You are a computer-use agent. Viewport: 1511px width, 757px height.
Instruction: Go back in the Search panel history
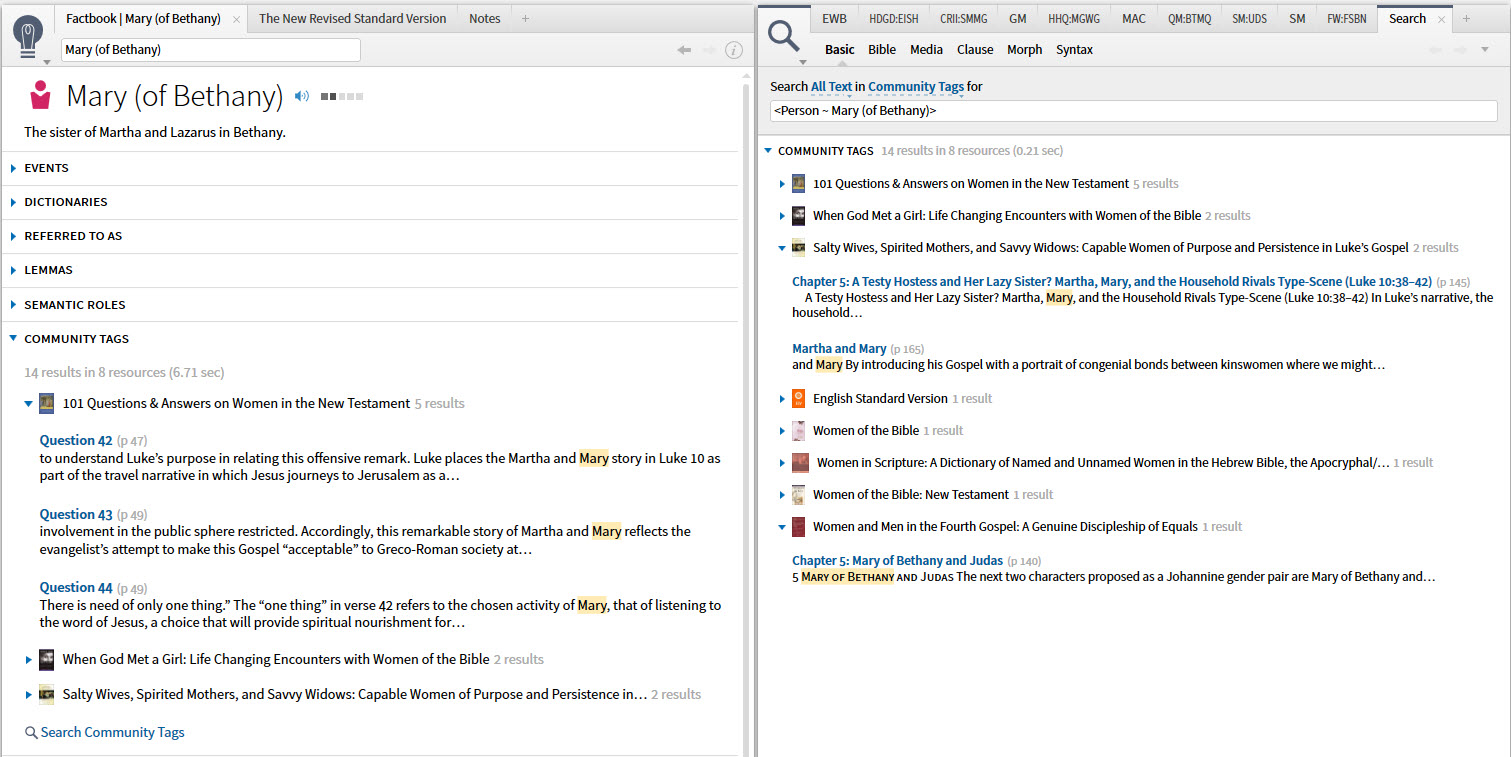coord(1435,50)
